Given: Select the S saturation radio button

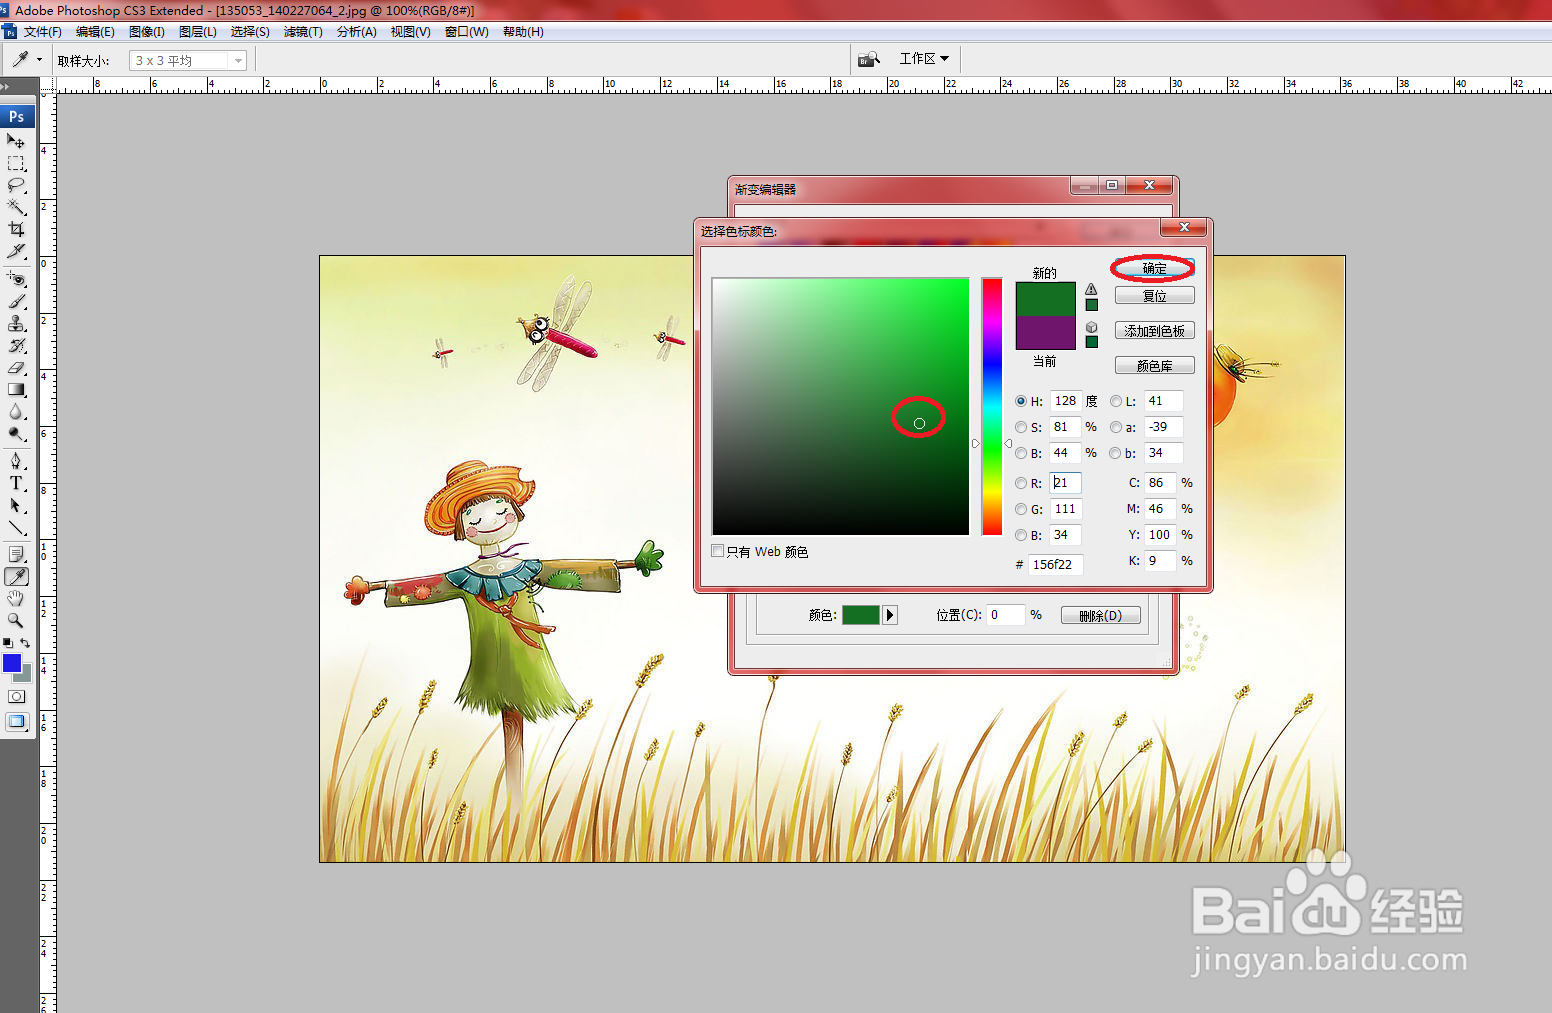Looking at the screenshot, I should point(1021,427).
